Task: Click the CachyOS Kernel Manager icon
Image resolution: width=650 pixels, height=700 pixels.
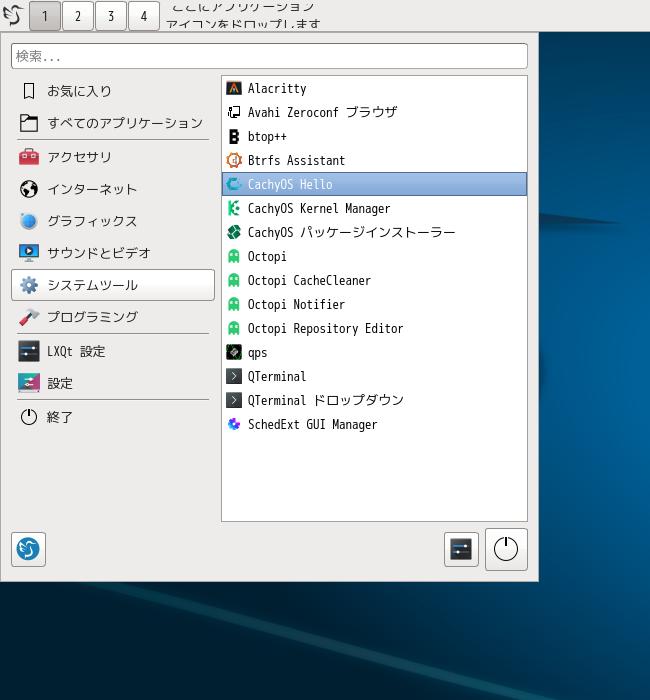Action: point(234,208)
